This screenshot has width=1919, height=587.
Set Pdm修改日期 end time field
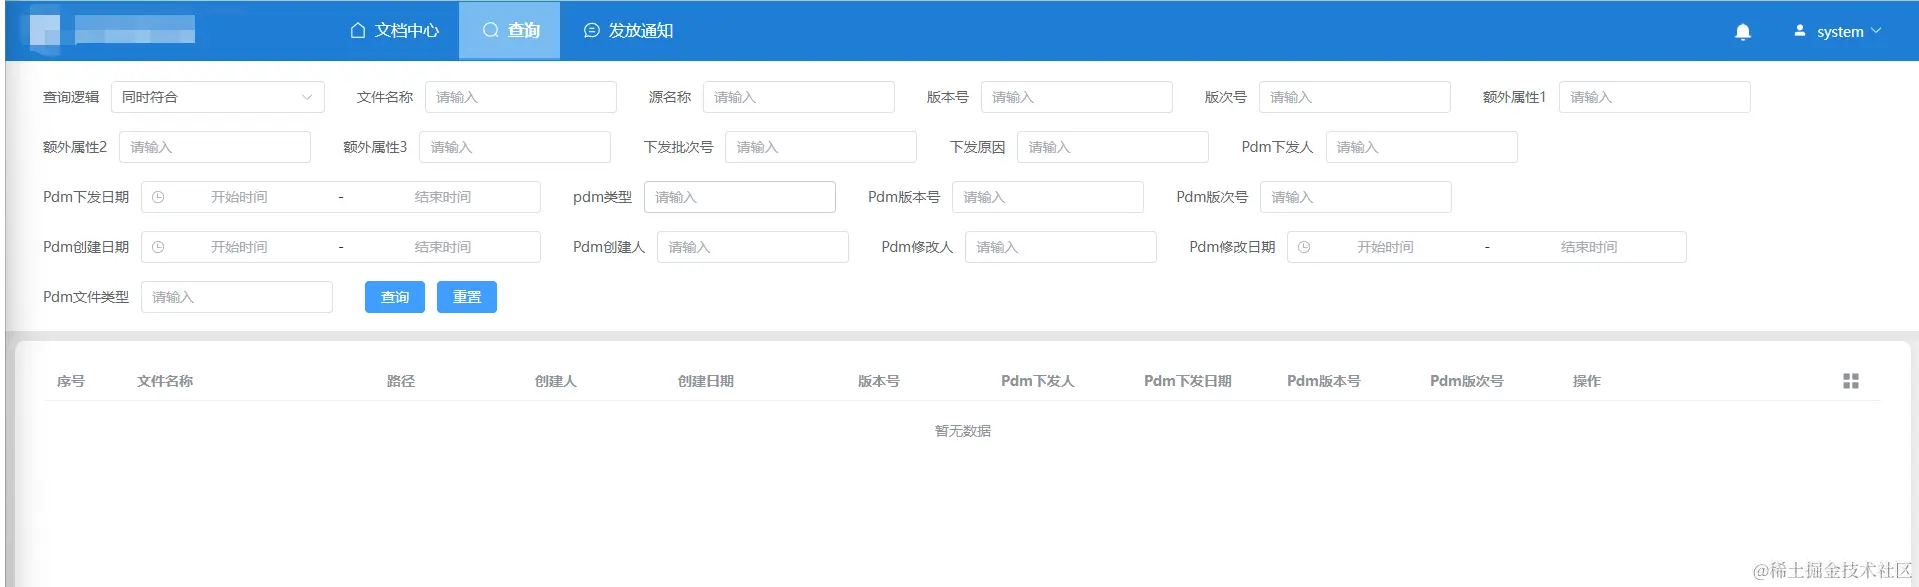click(x=1589, y=247)
